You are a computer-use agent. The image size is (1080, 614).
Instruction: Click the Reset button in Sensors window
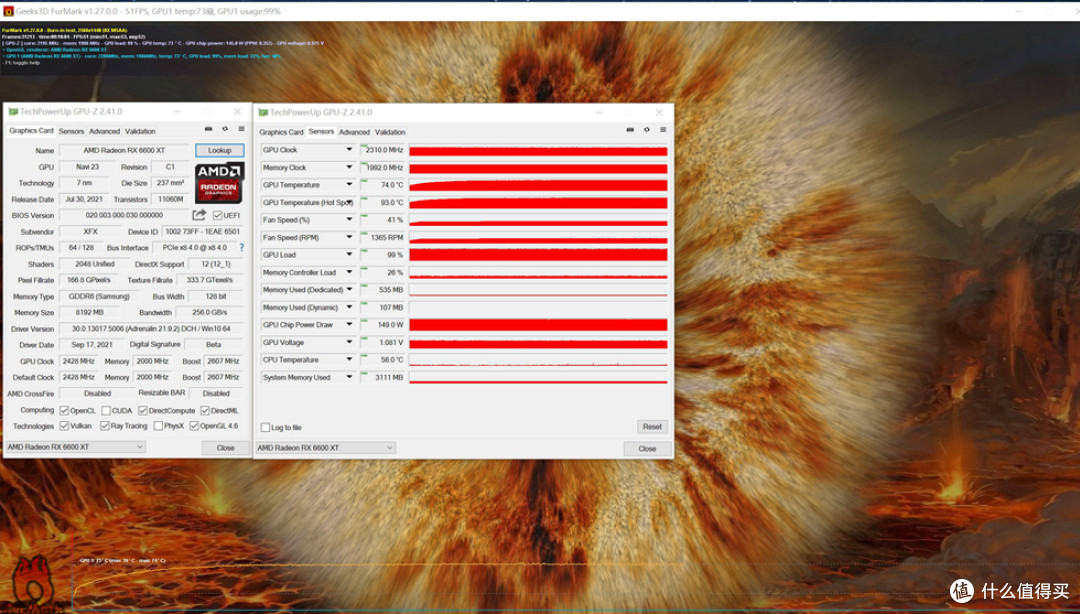(652, 427)
